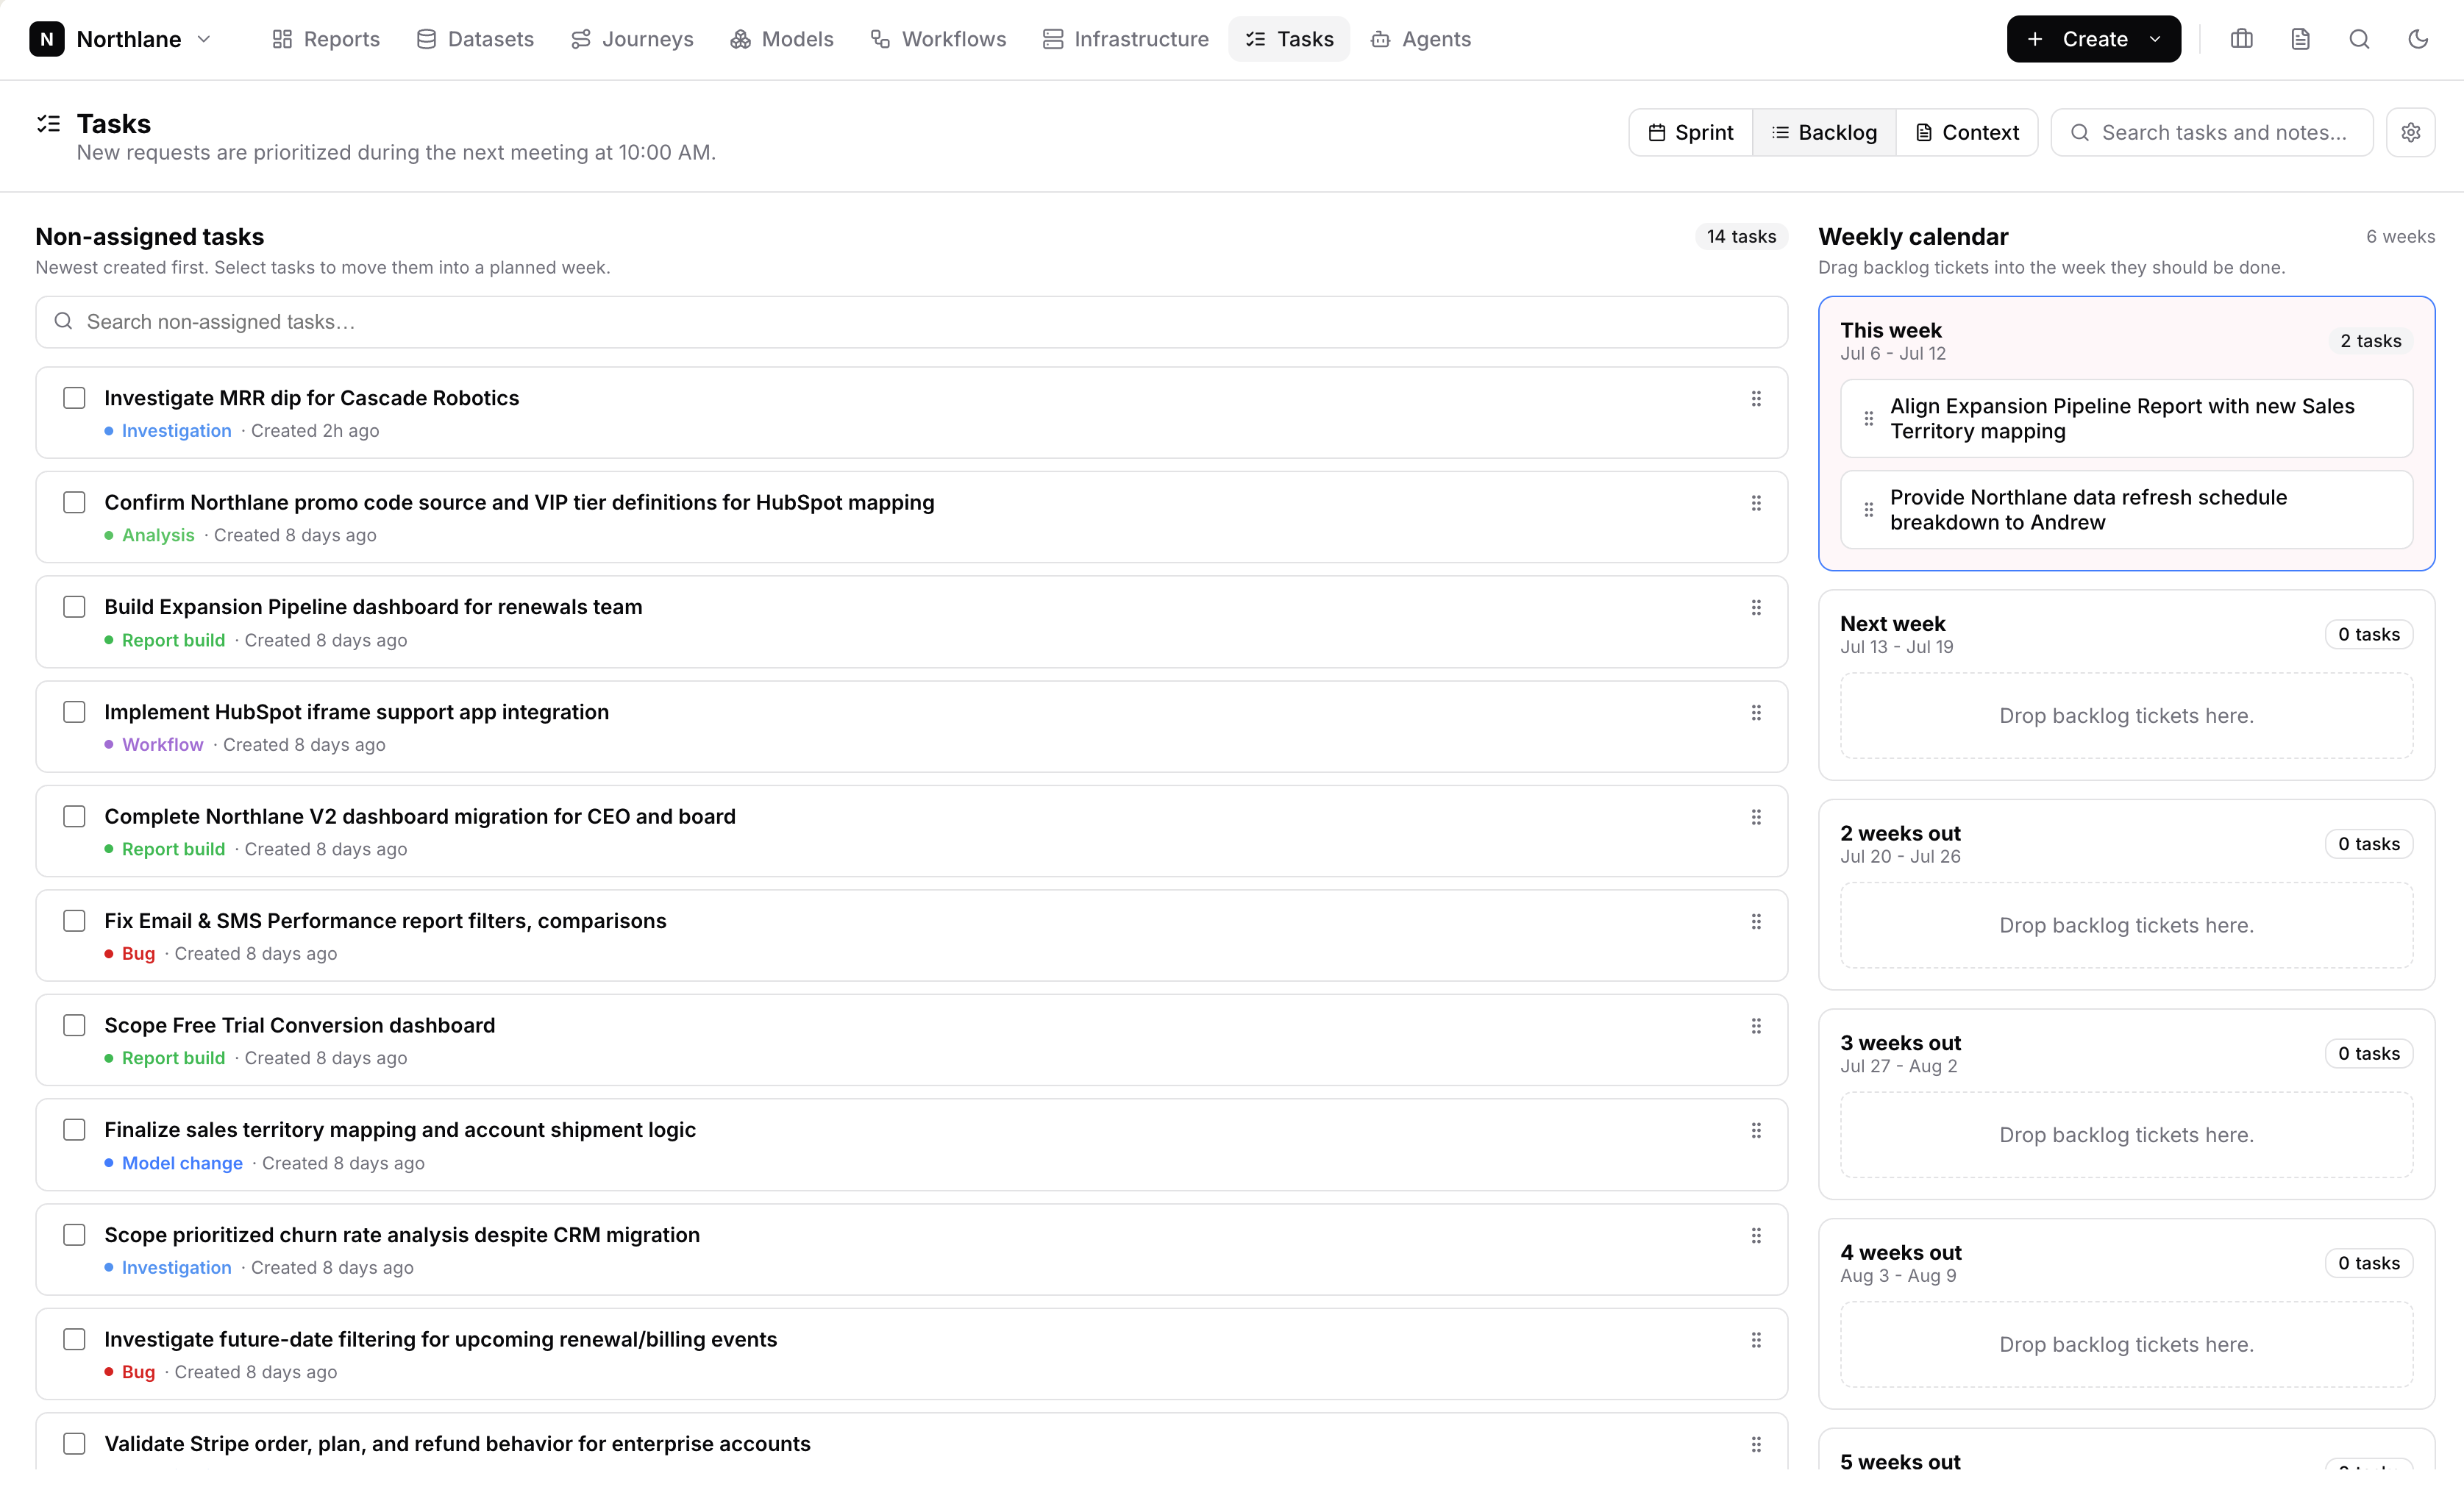
Task: Check Validate Stripe order task checkbox
Action: [74, 1444]
